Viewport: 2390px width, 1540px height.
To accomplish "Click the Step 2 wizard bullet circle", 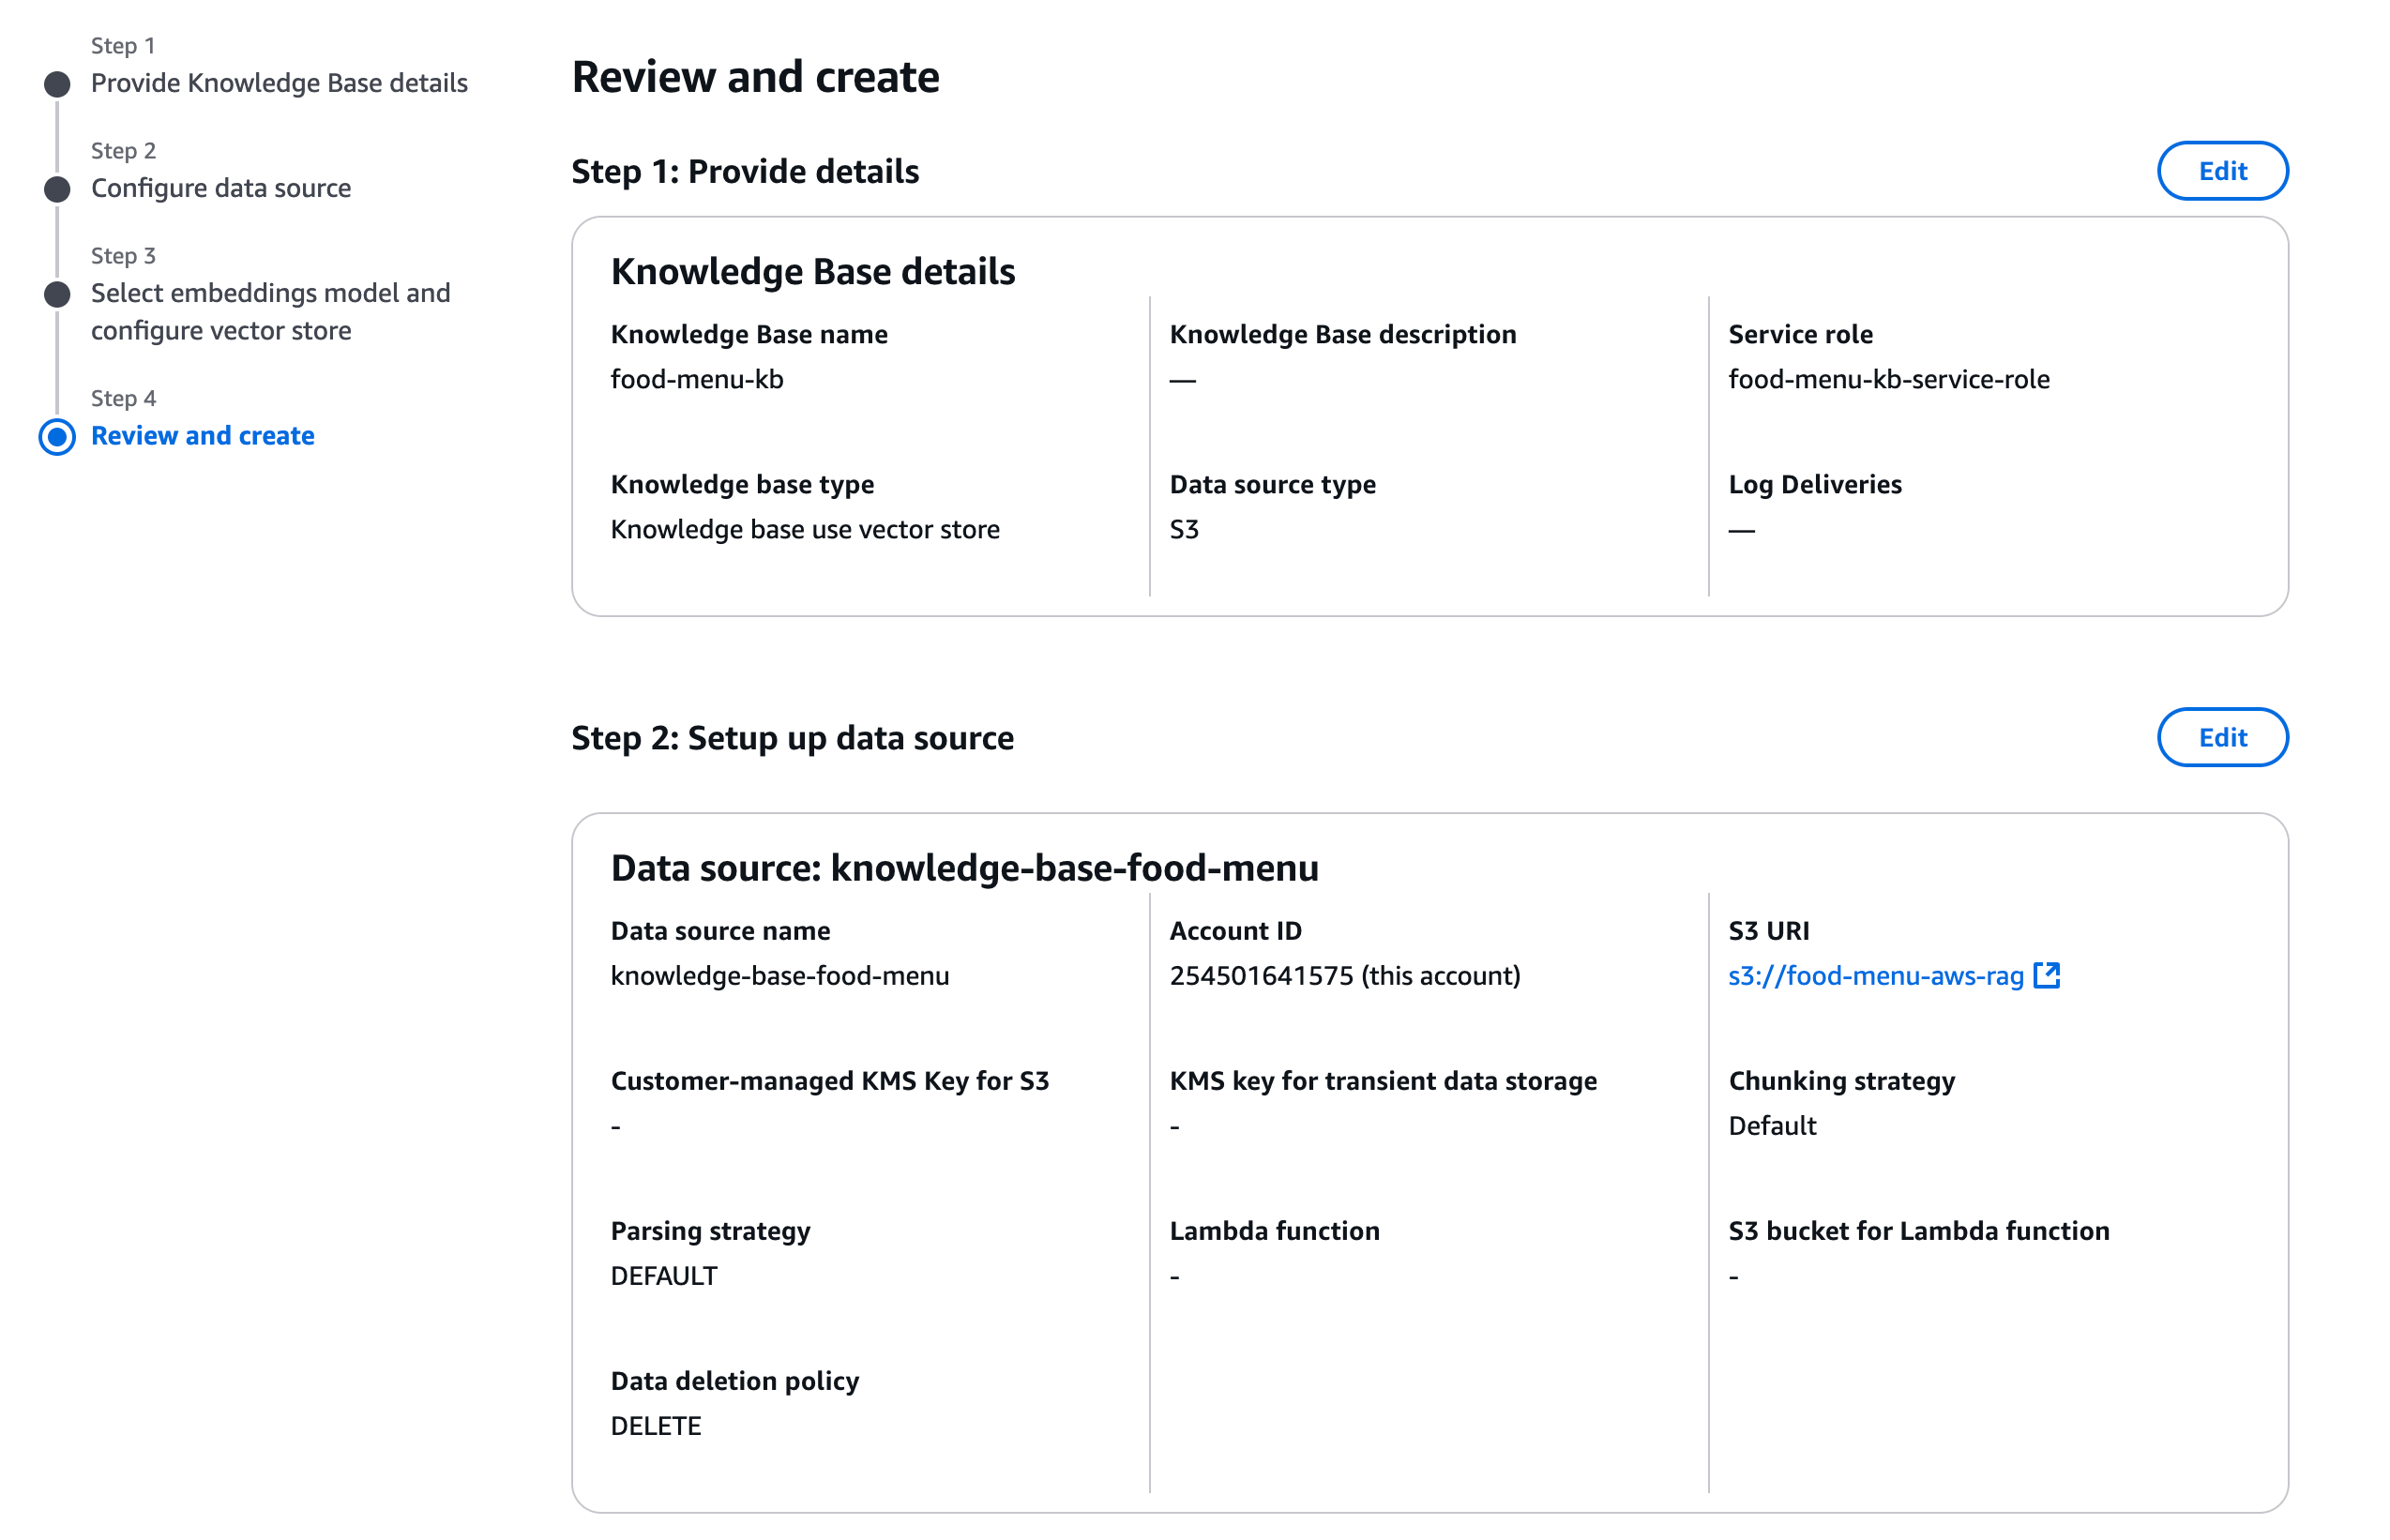I will pos(57,189).
